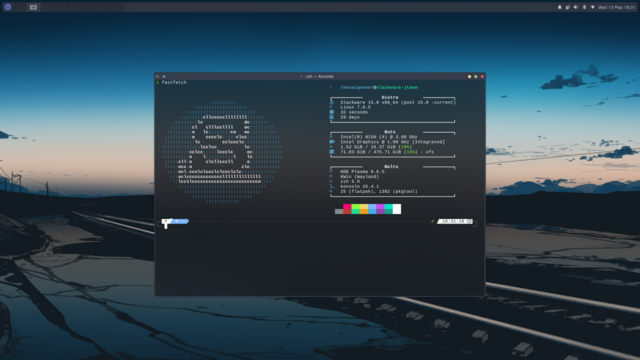Click the 'zsh 5.9' shell line

(350, 182)
